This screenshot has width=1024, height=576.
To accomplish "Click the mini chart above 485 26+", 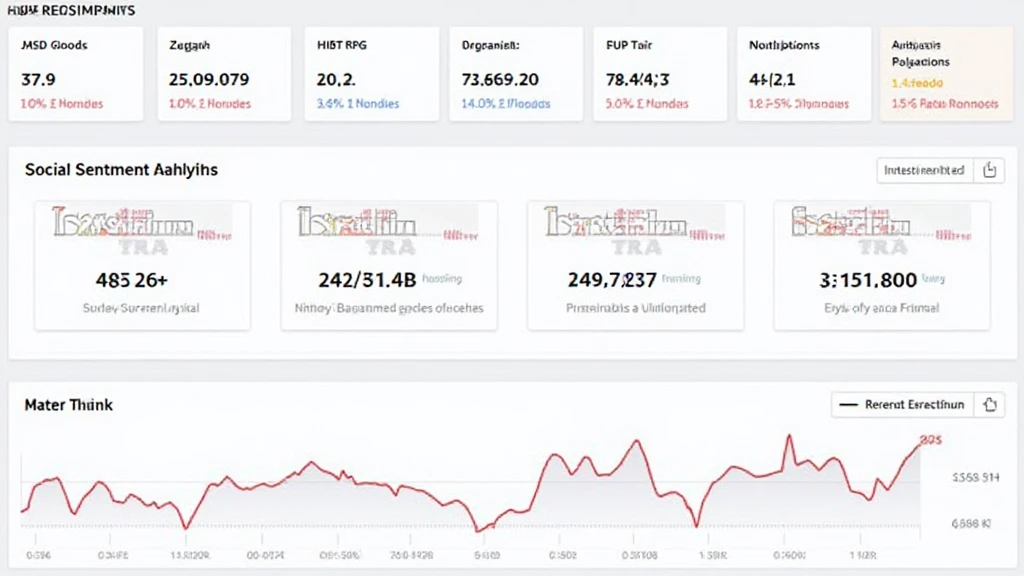I will pos(142,228).
